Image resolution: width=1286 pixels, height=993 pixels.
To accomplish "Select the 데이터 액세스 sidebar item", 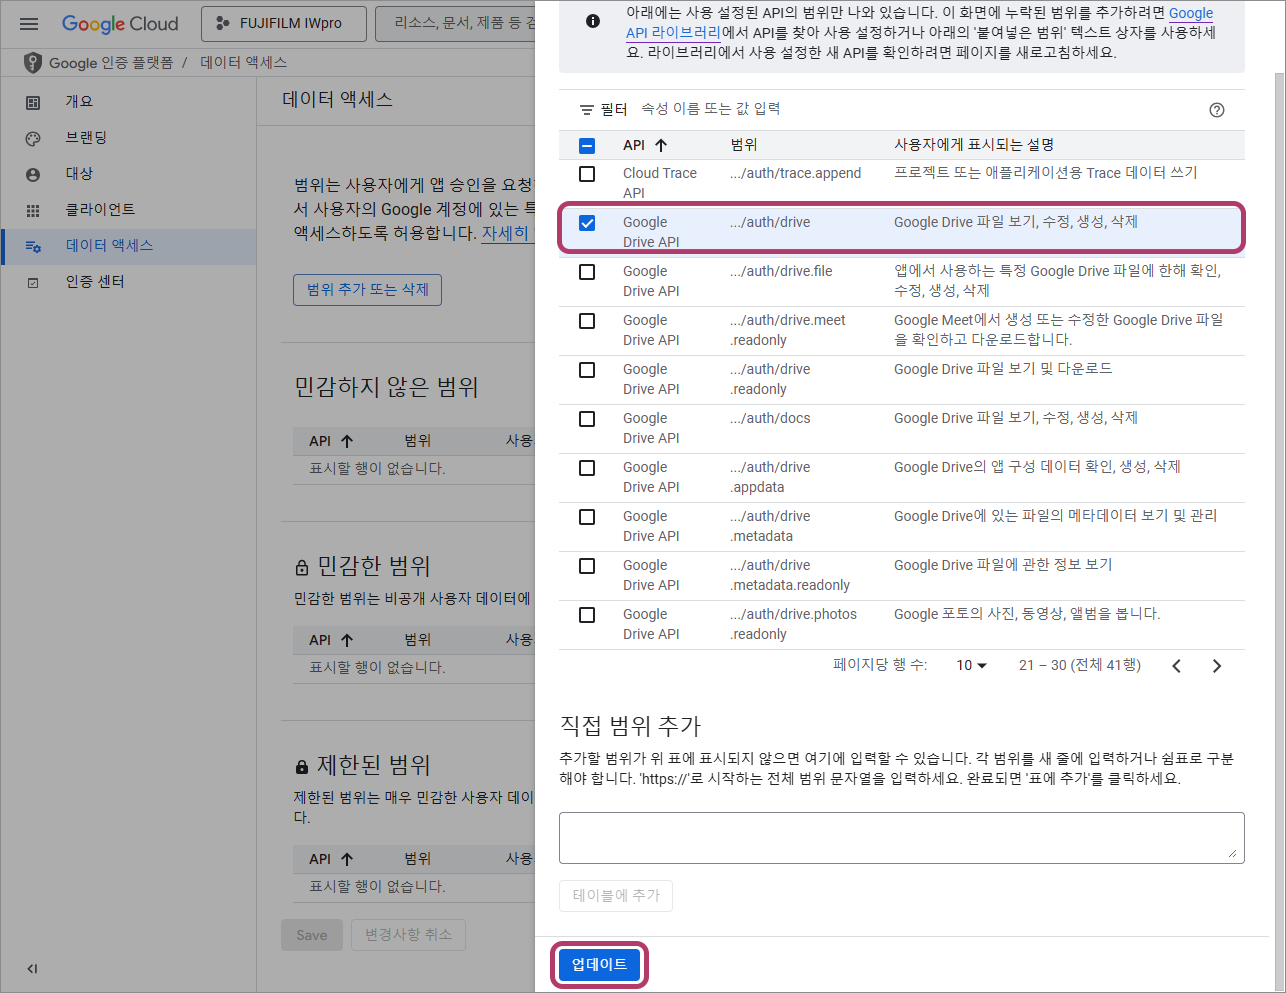I will click(128, 246).
